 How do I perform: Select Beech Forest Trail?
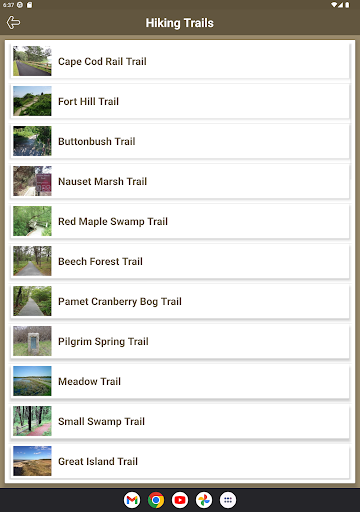[x=180, y=261]
